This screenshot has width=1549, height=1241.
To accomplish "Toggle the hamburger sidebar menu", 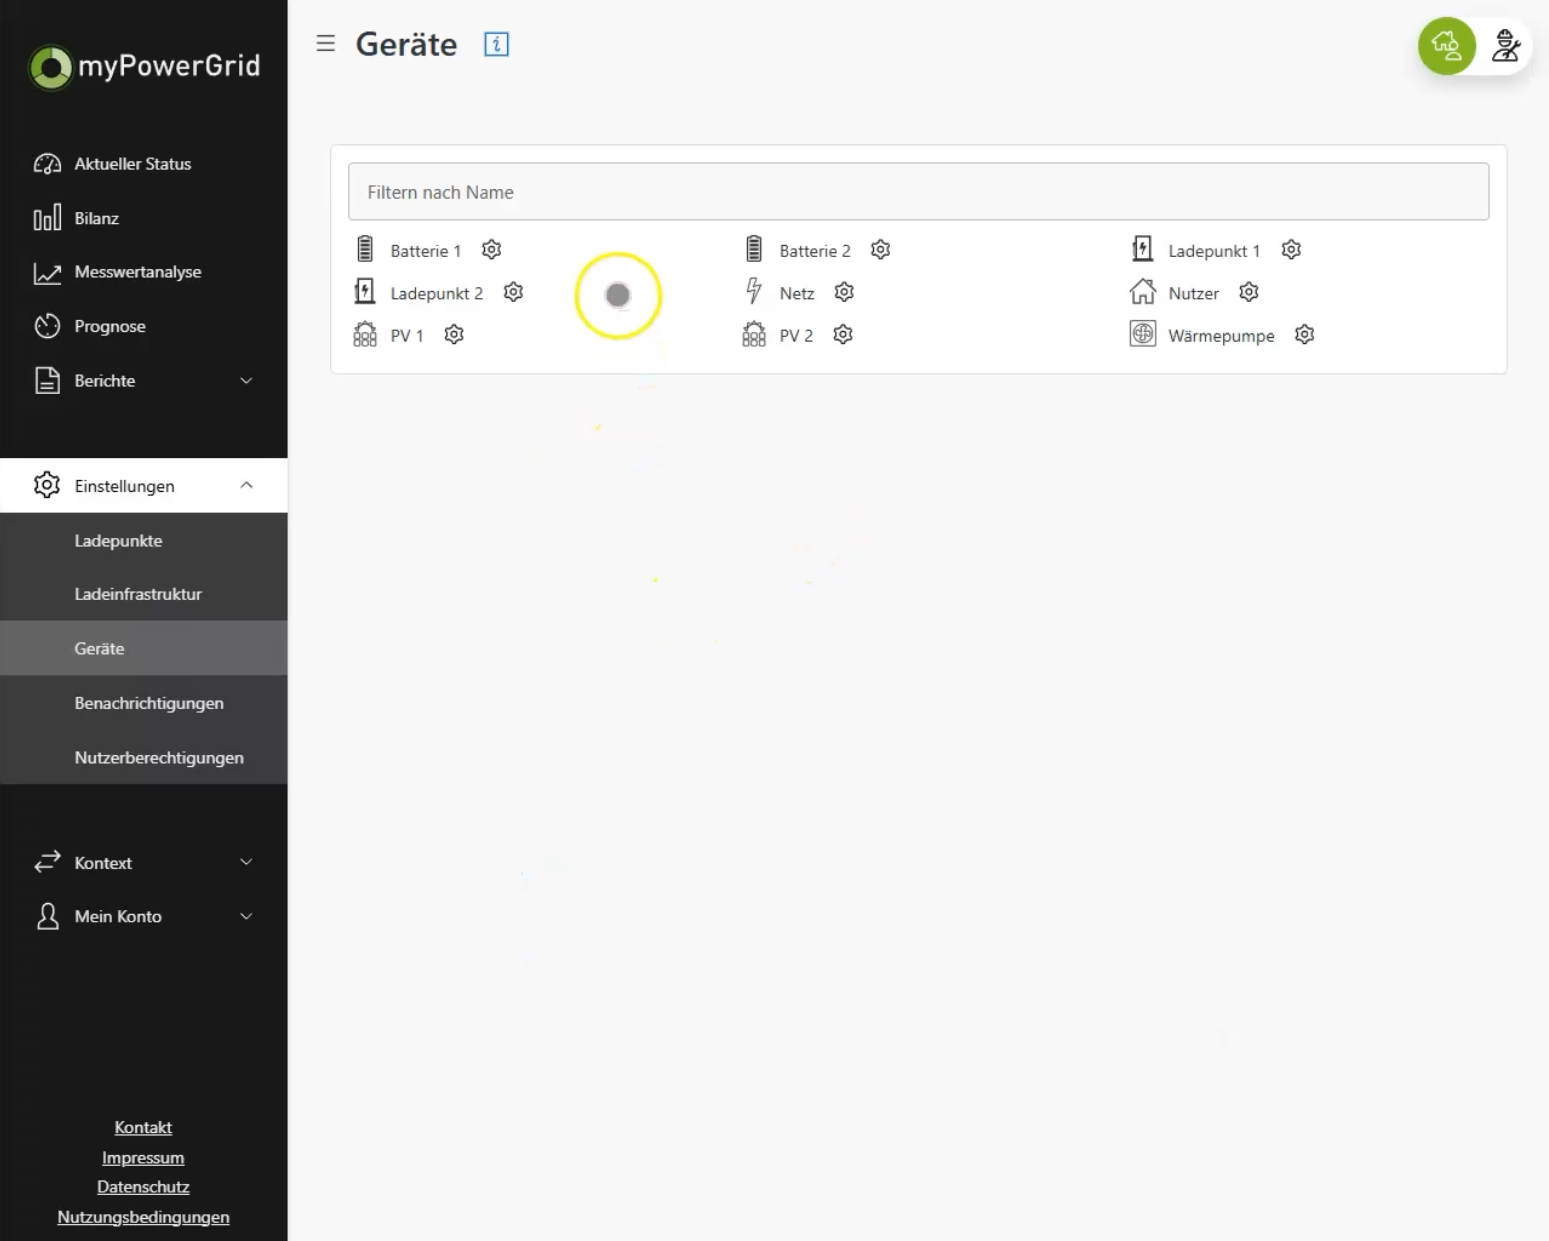I will 325,43.
